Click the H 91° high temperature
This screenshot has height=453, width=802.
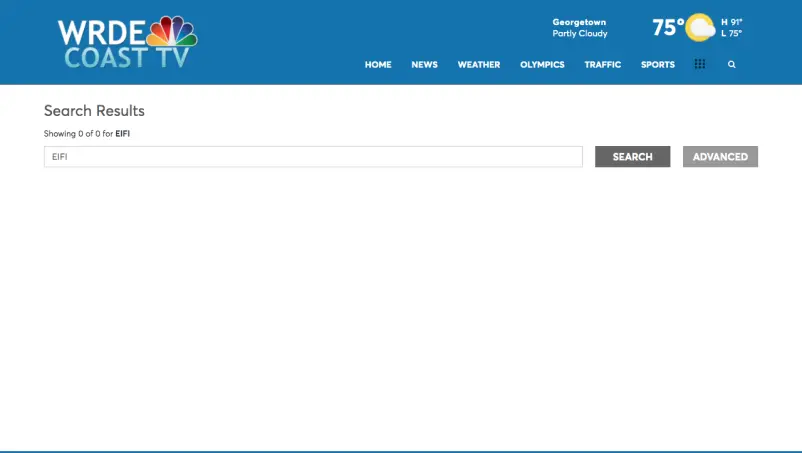point(731,22)
